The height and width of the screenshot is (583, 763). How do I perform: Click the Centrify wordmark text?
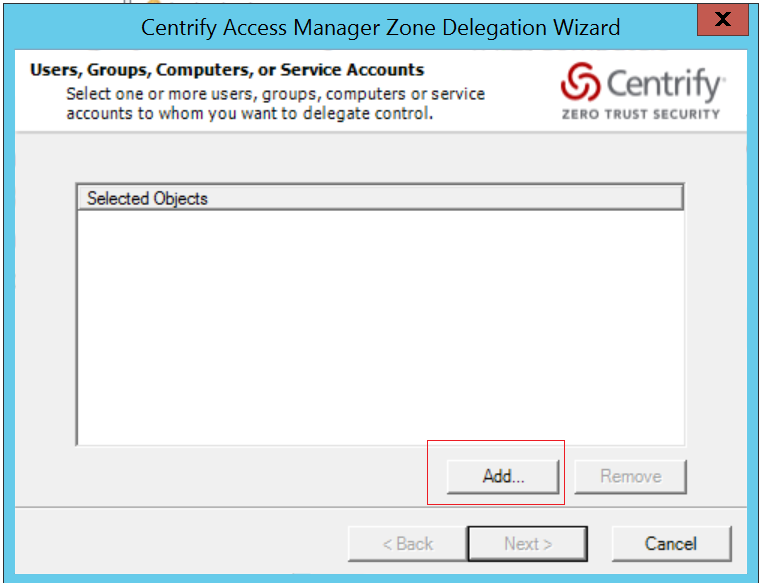[664, 83]
